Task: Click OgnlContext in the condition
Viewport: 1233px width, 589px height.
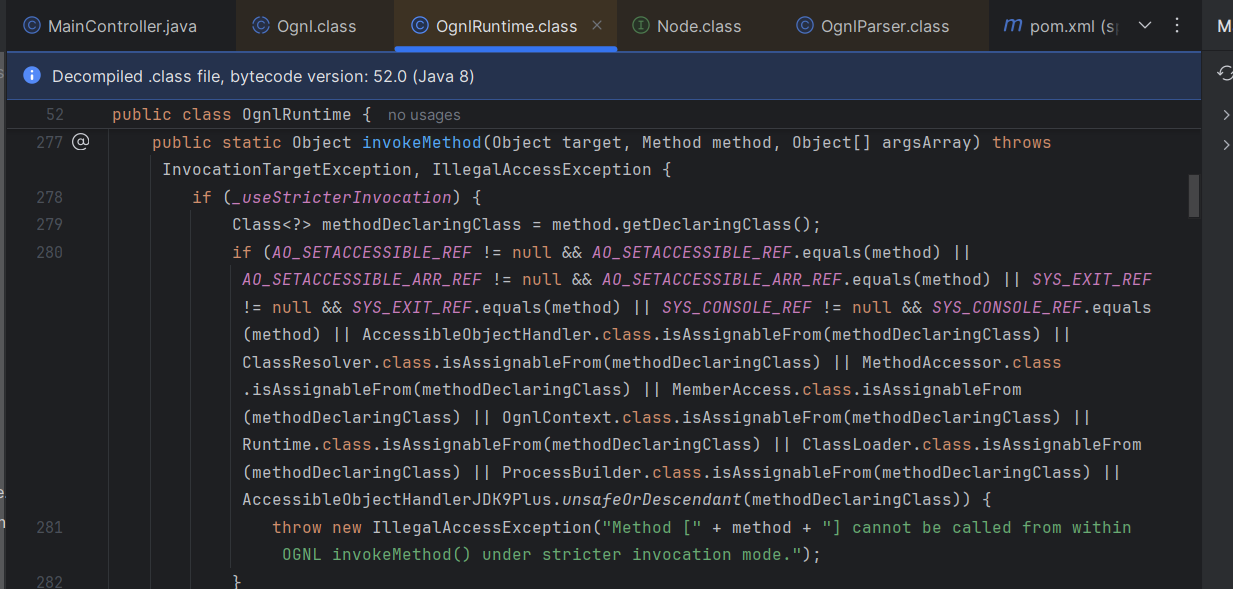Action: click(557, 416)
